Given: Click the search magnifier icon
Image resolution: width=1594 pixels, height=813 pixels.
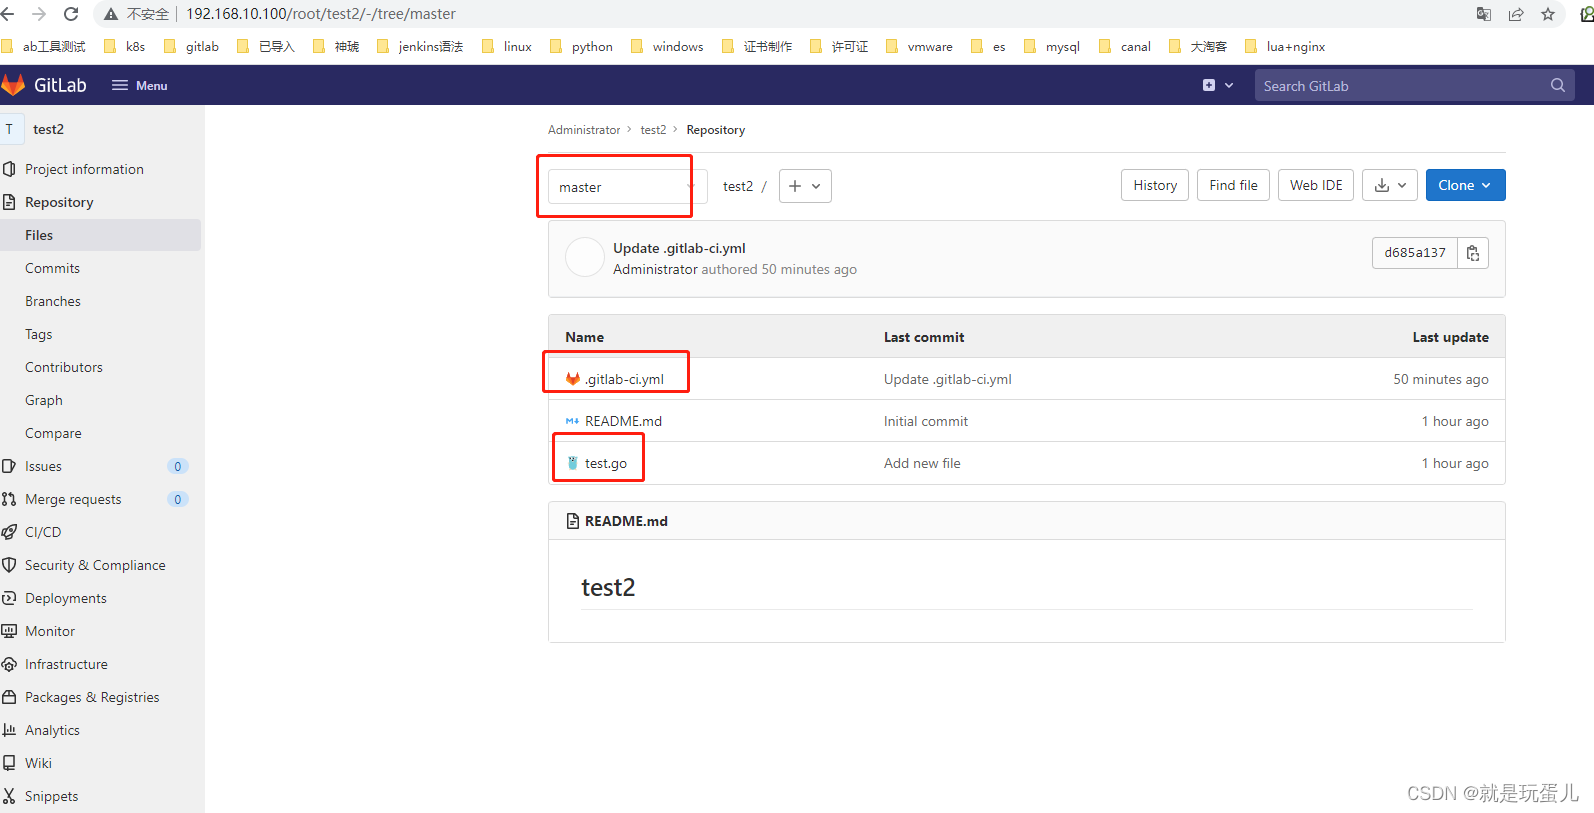Looking at the screenshot, I should click(1557, 86).
